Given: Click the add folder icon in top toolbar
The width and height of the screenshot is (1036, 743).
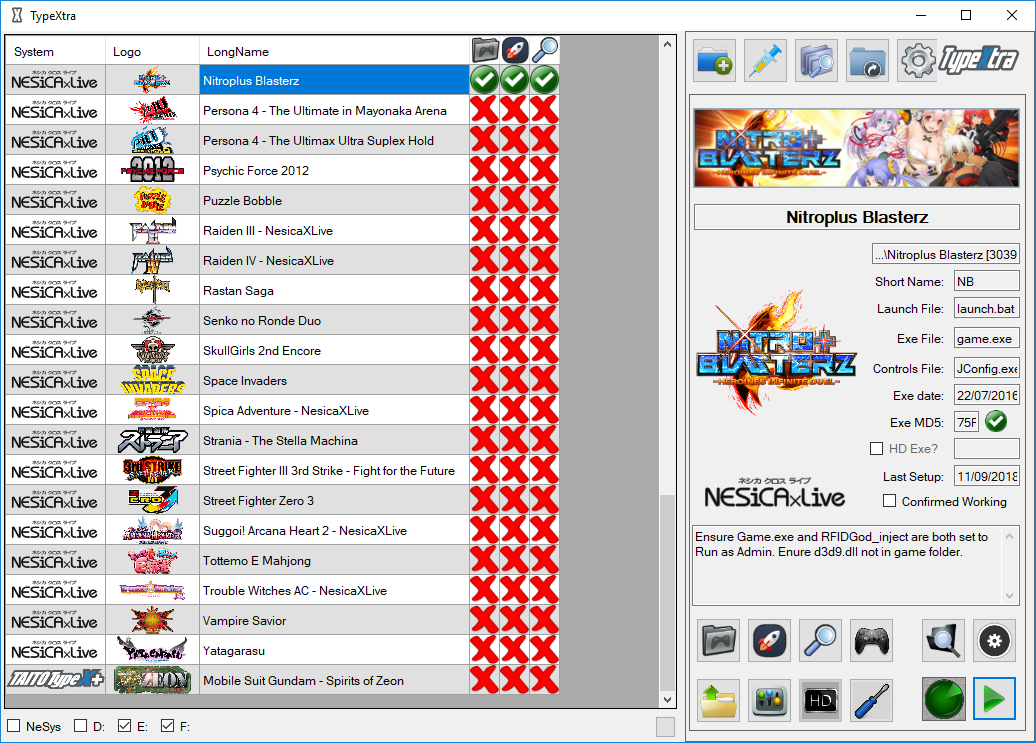Looking at the screenshot, I should pyautogui.click(x=715, y=60).
